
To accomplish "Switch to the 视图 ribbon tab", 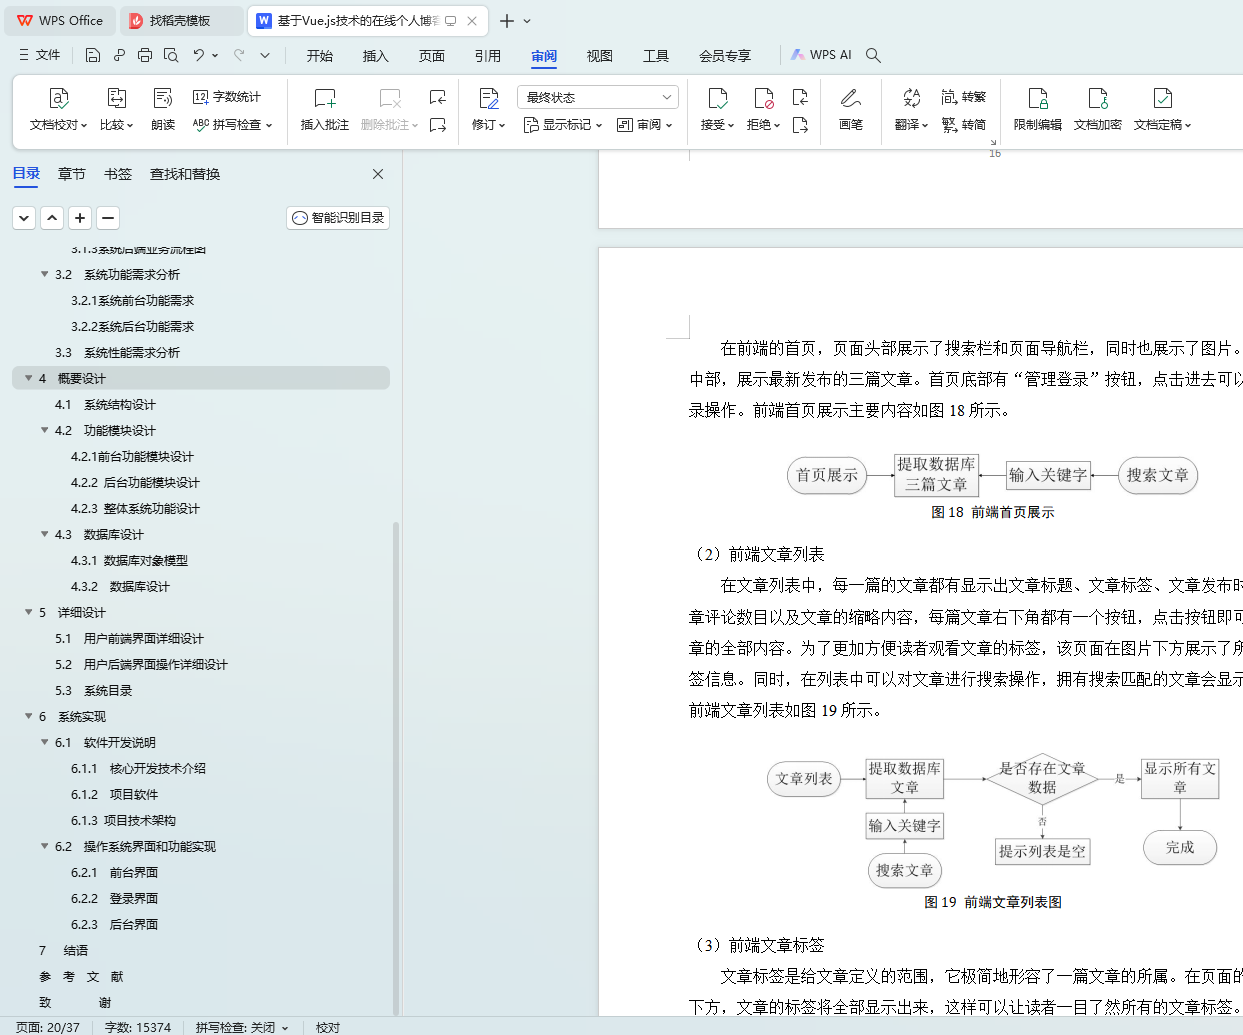I will (x=600, y=56).
